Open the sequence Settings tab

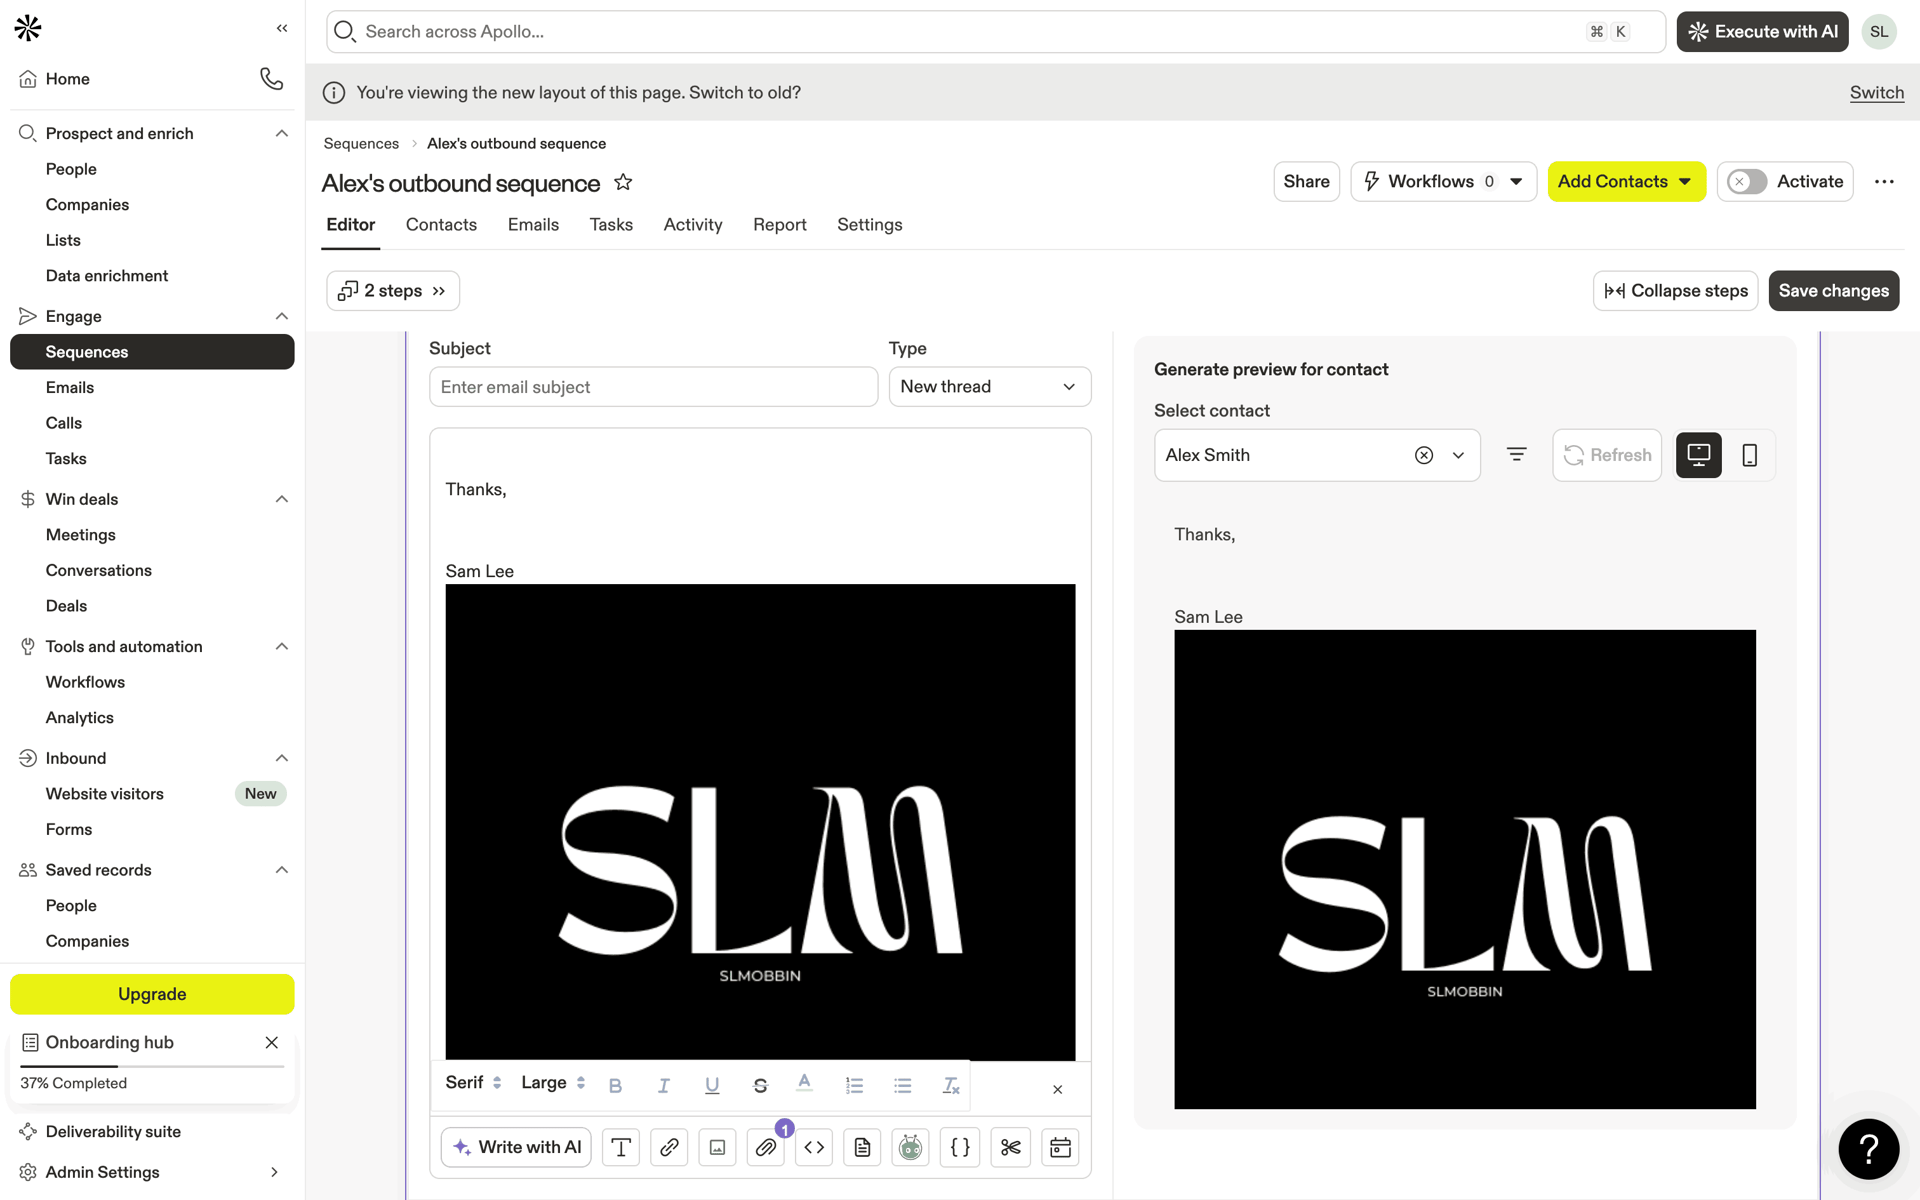870,225
